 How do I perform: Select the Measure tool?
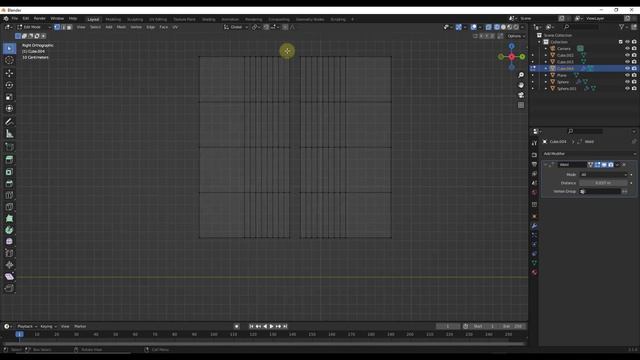coord(9,134)
